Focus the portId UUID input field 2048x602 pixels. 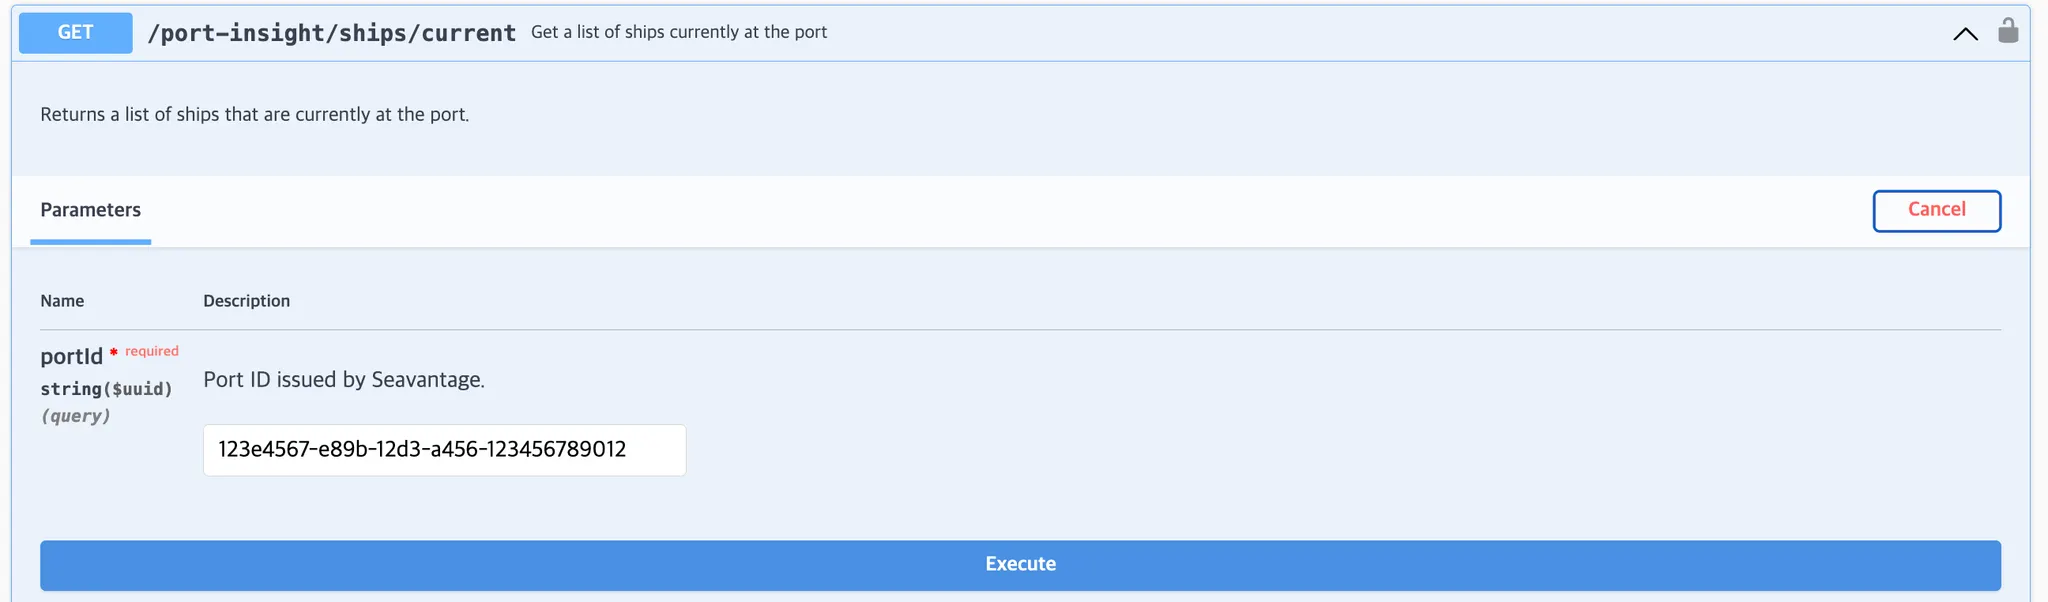pos(444,450)
